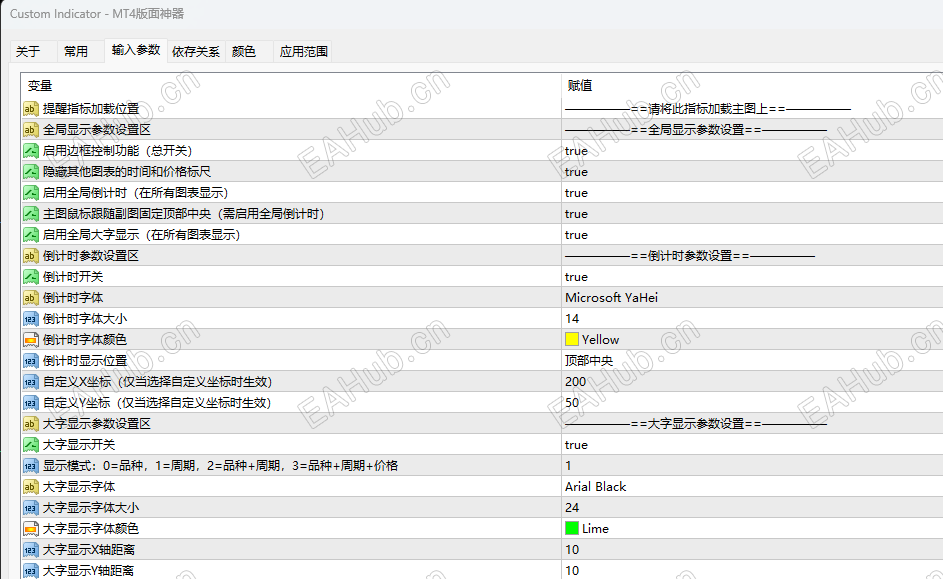943x579 pixels.
Task: Click the icon beside 主图鼠标跟随副图固定顶部中央
Action: [x=31, y=214]
